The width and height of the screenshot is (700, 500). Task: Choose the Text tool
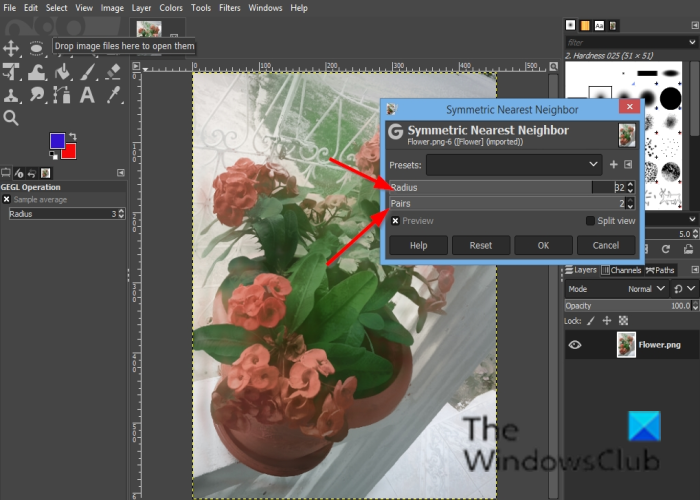point(87,95)
